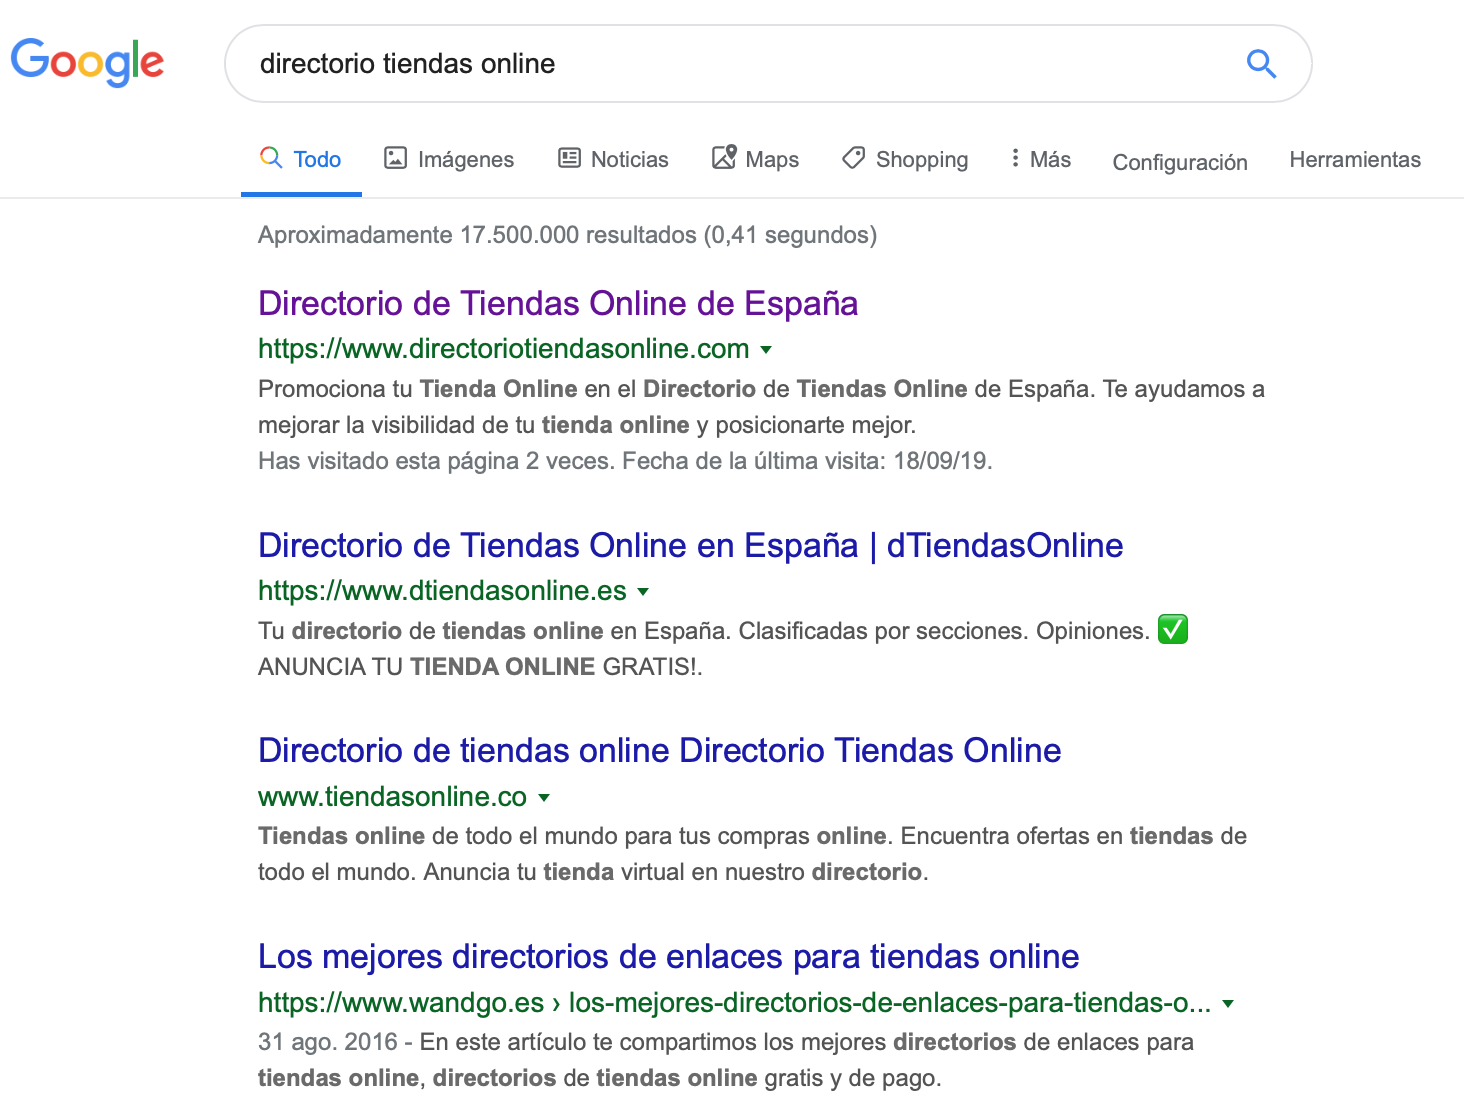Screen dimensions: 1464x1114
Task: Click the "31 ago. 2016" date text
Action: pos(328,1042)
